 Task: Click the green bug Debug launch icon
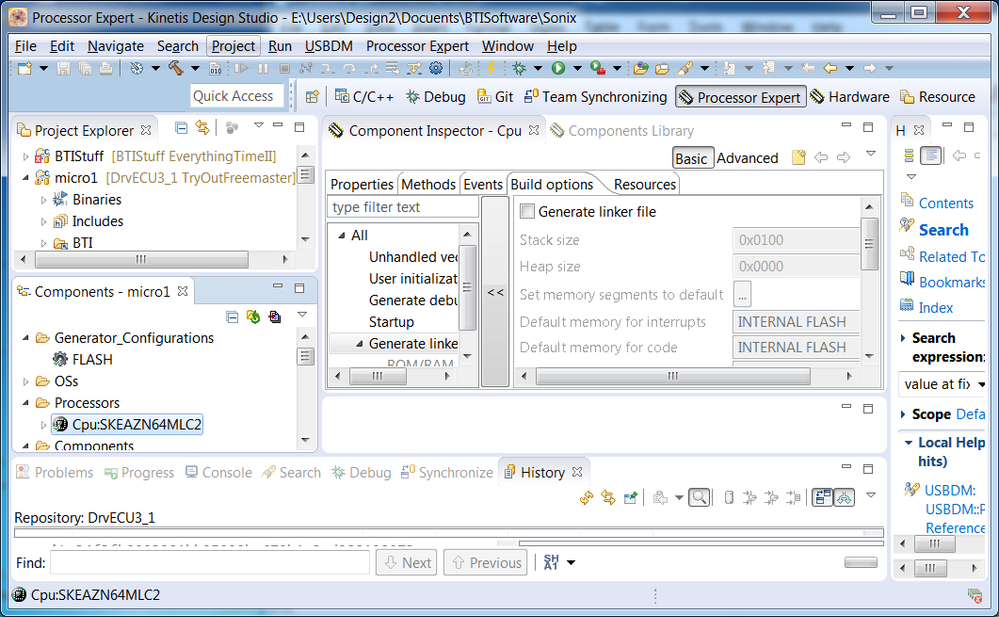(519, 68)
